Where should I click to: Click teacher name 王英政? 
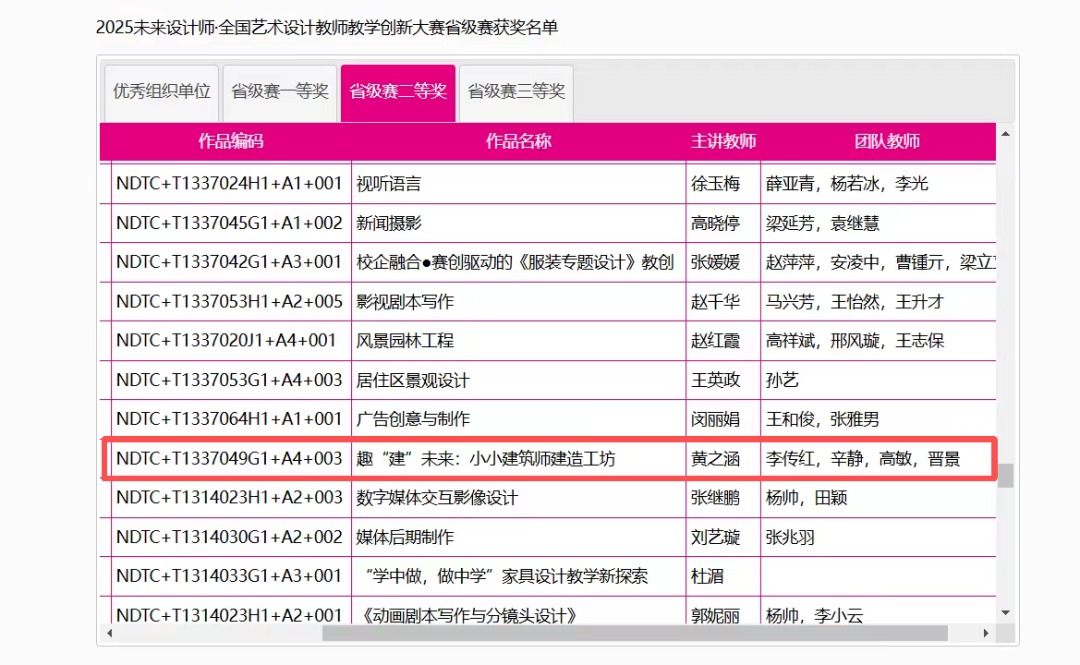click(716, 380)
